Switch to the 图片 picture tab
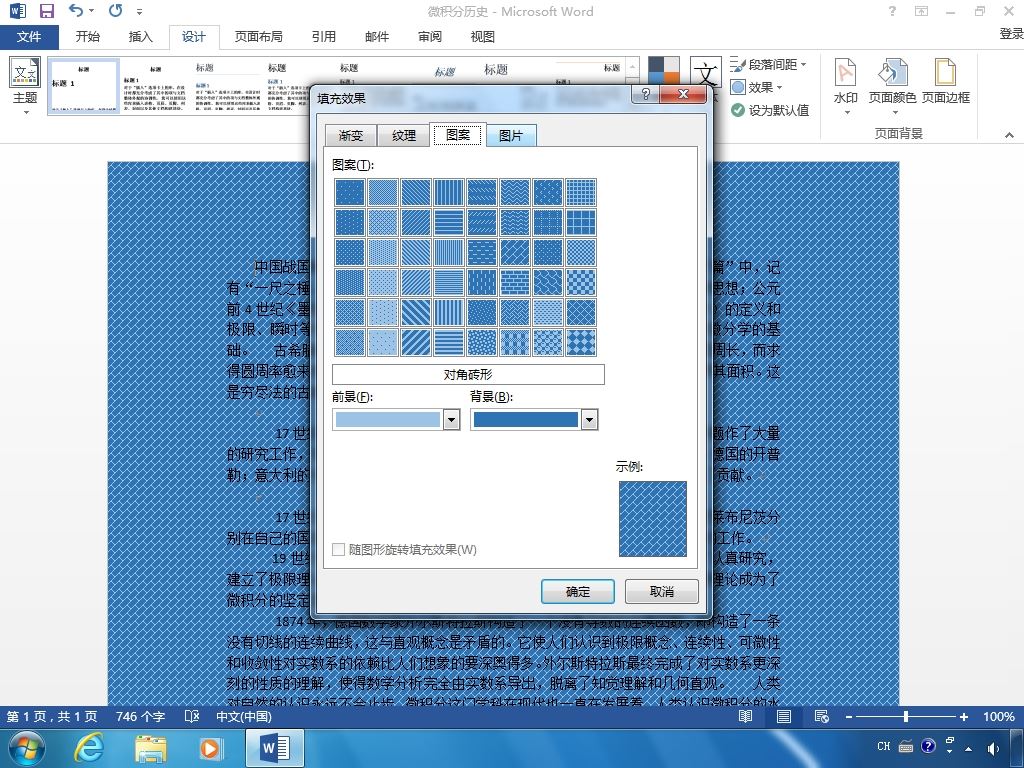 (511, 135)
